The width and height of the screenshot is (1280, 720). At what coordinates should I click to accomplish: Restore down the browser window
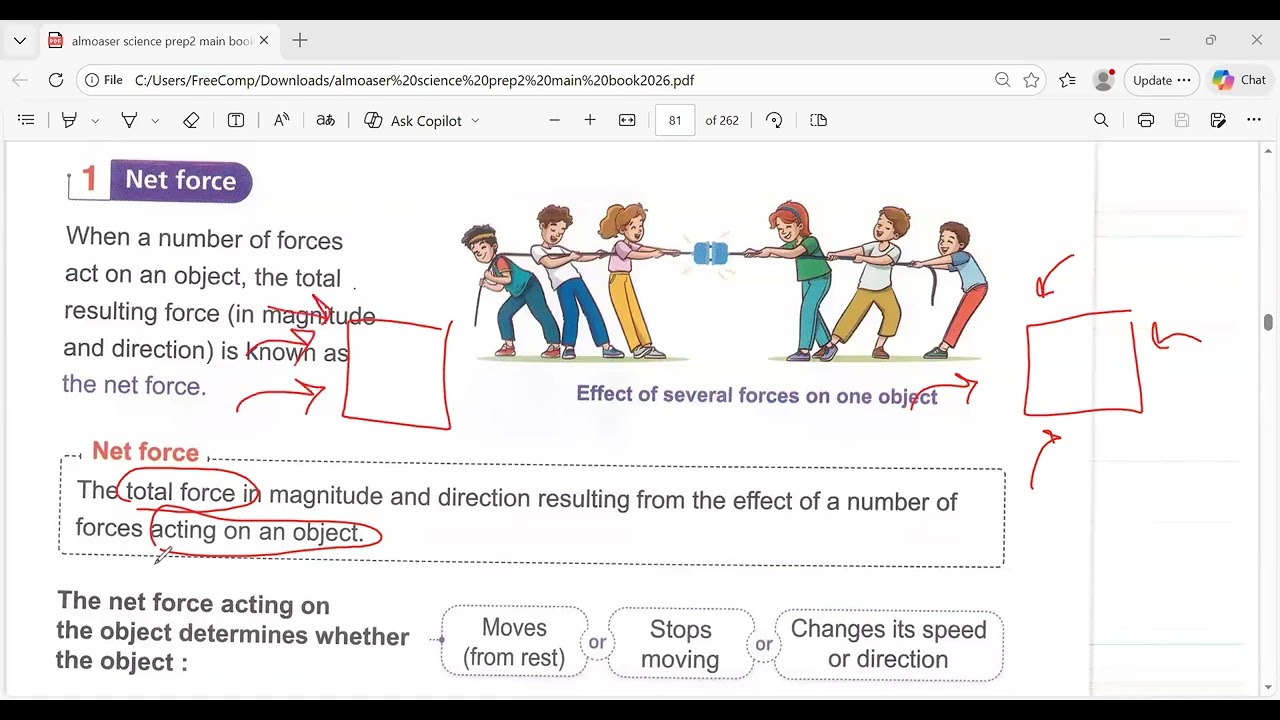[x=1211, y=40]
